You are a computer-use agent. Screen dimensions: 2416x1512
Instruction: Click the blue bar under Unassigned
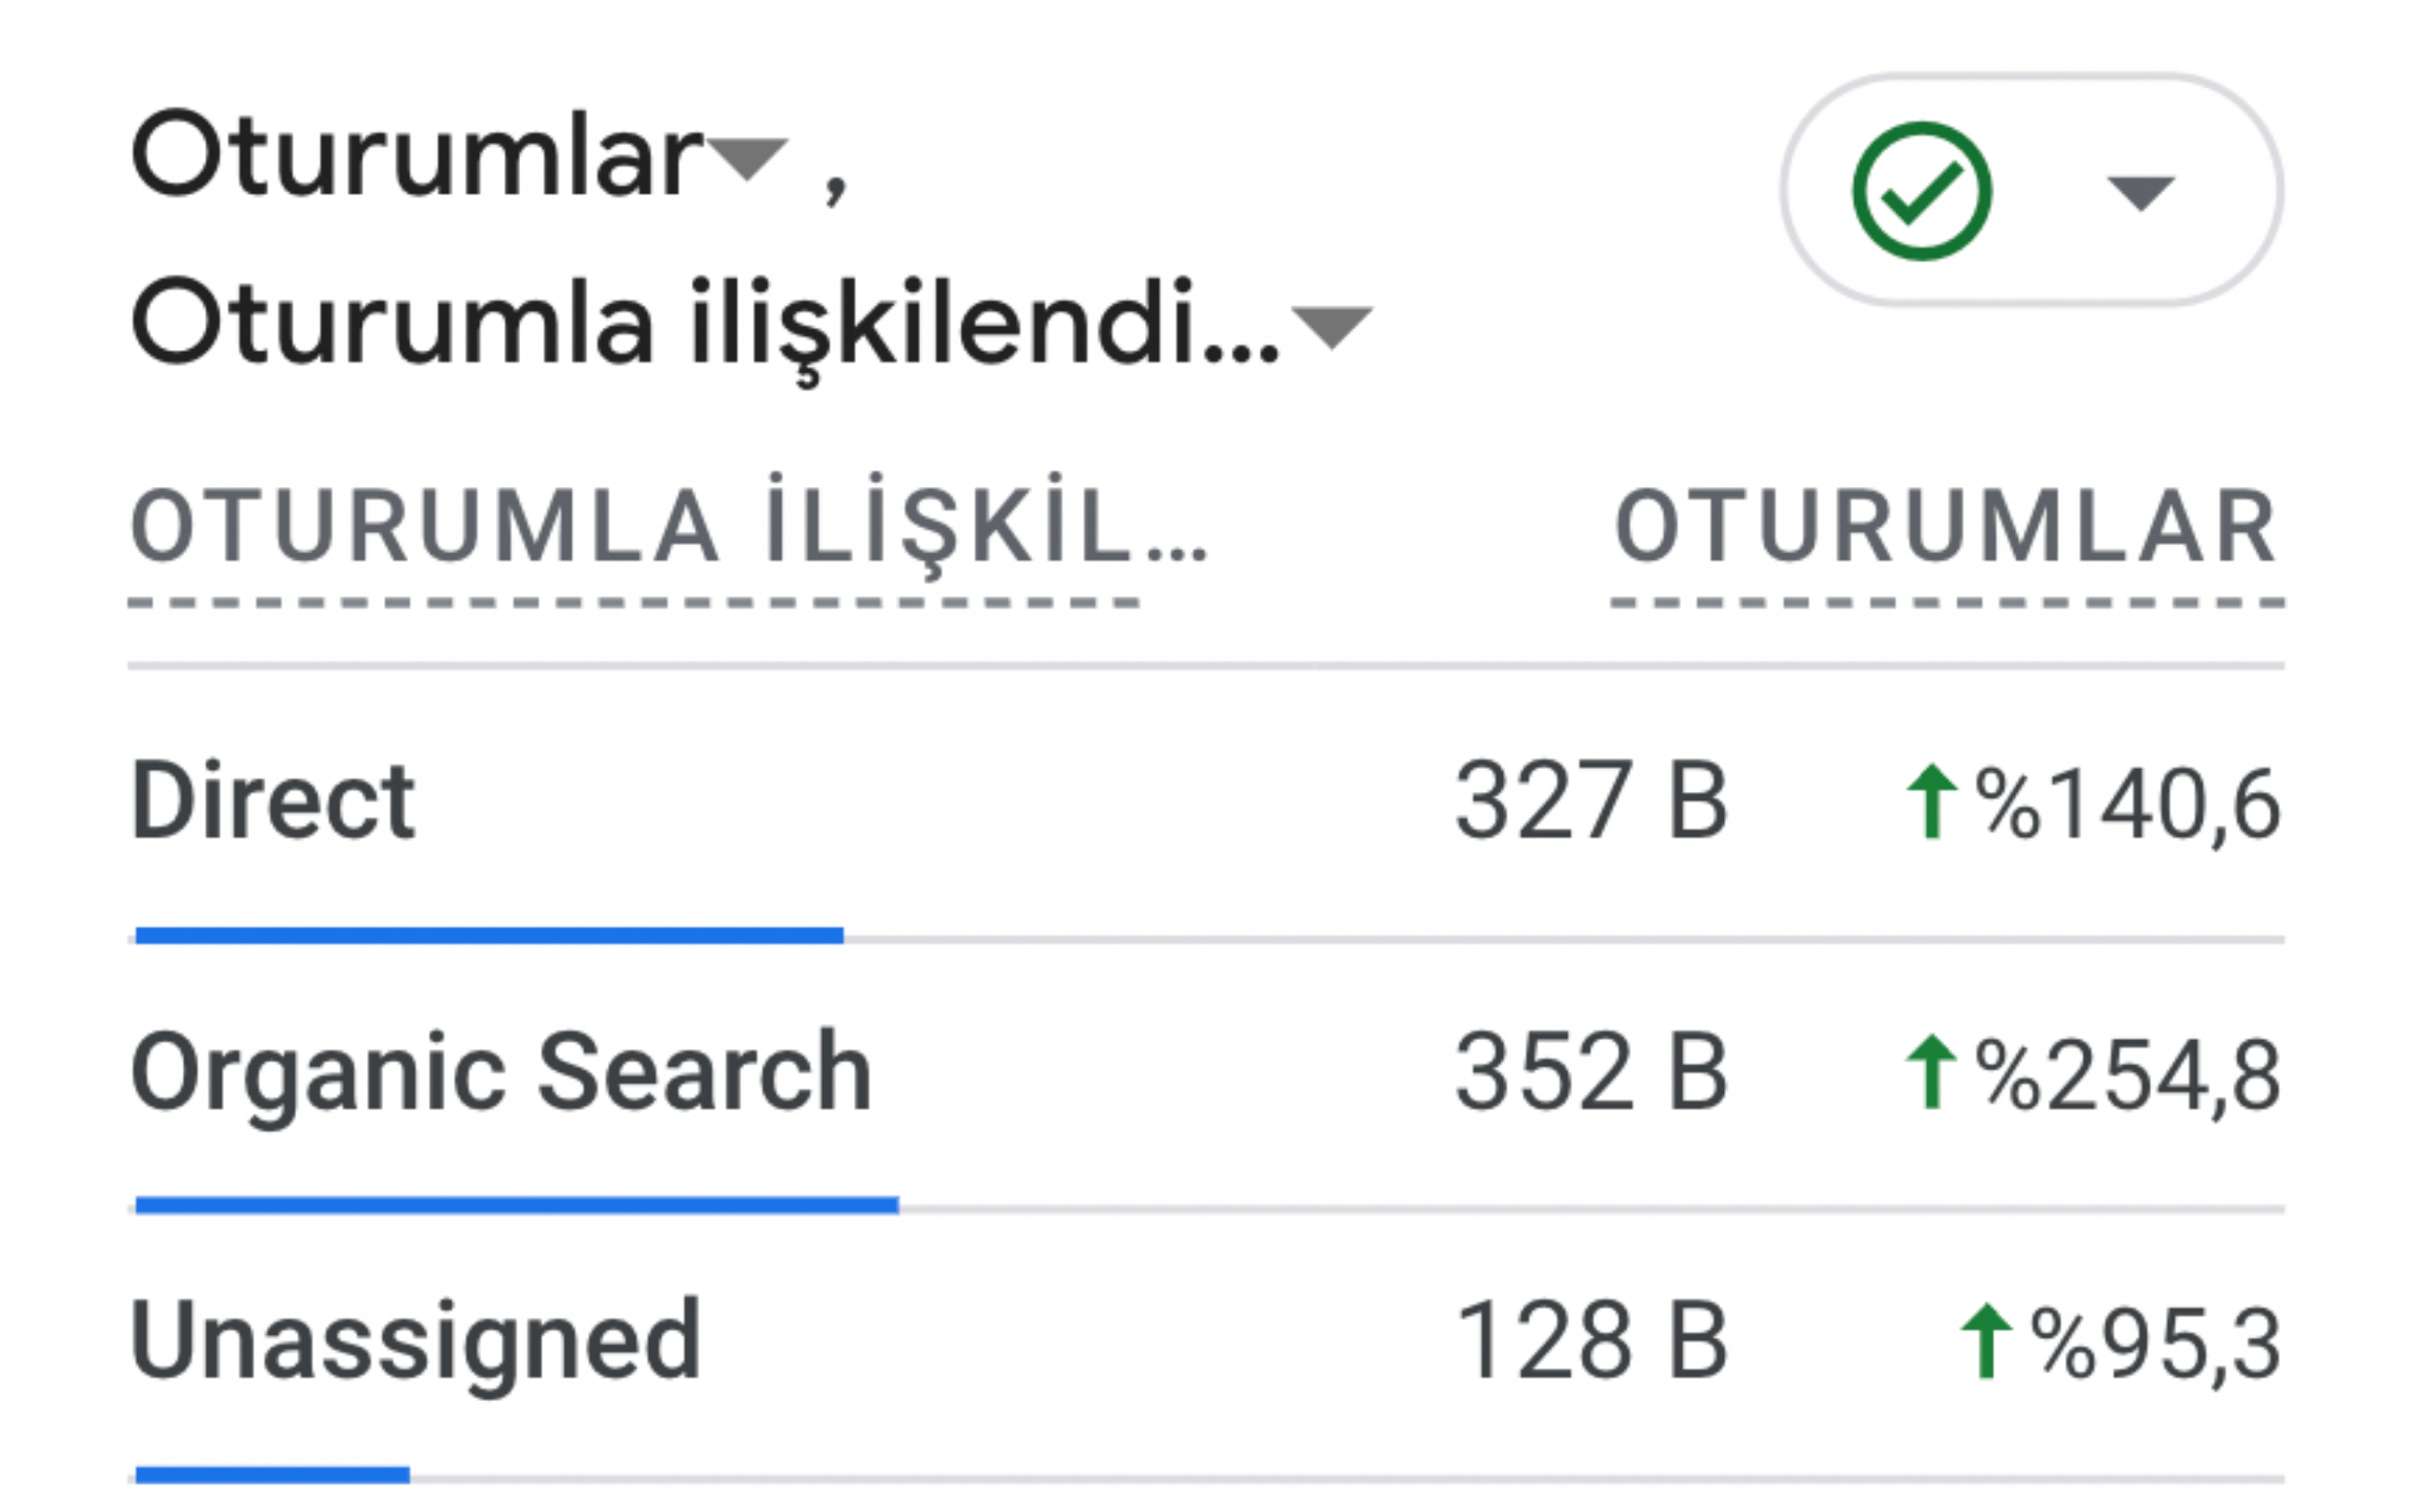[x=272, y=1475]
